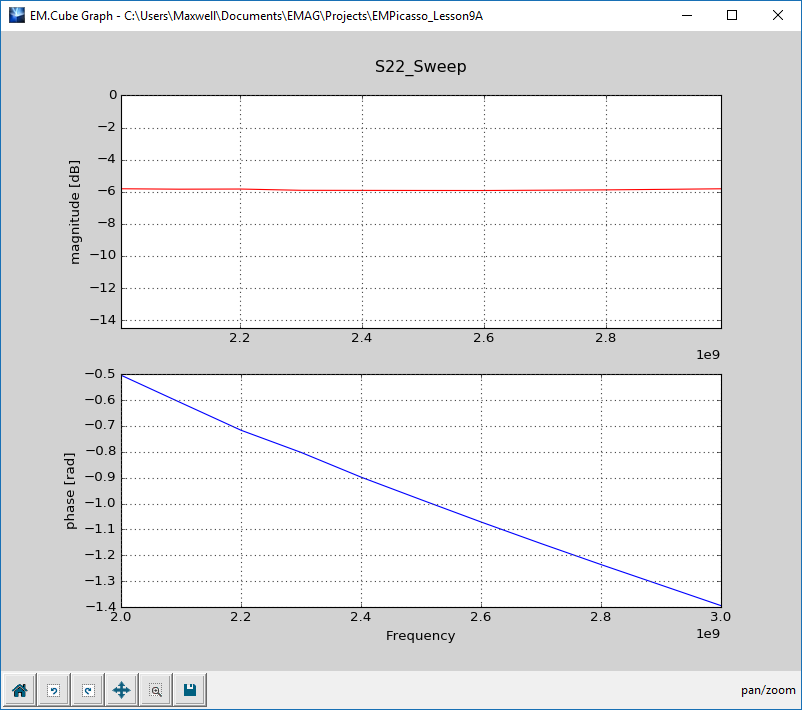Click the 0 tick on the magnitude axis
Screen dimensions: 802x710
point(113,95)
